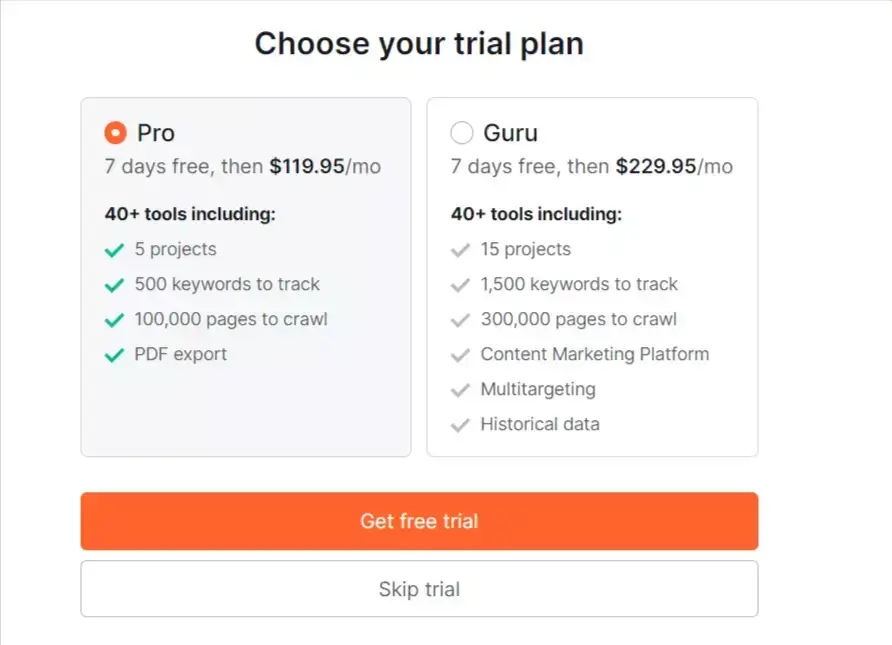Click the checkmark beside 500 keywords to track
The width and height of the screenshot is (892, 645).
click(x=113, y=284)
